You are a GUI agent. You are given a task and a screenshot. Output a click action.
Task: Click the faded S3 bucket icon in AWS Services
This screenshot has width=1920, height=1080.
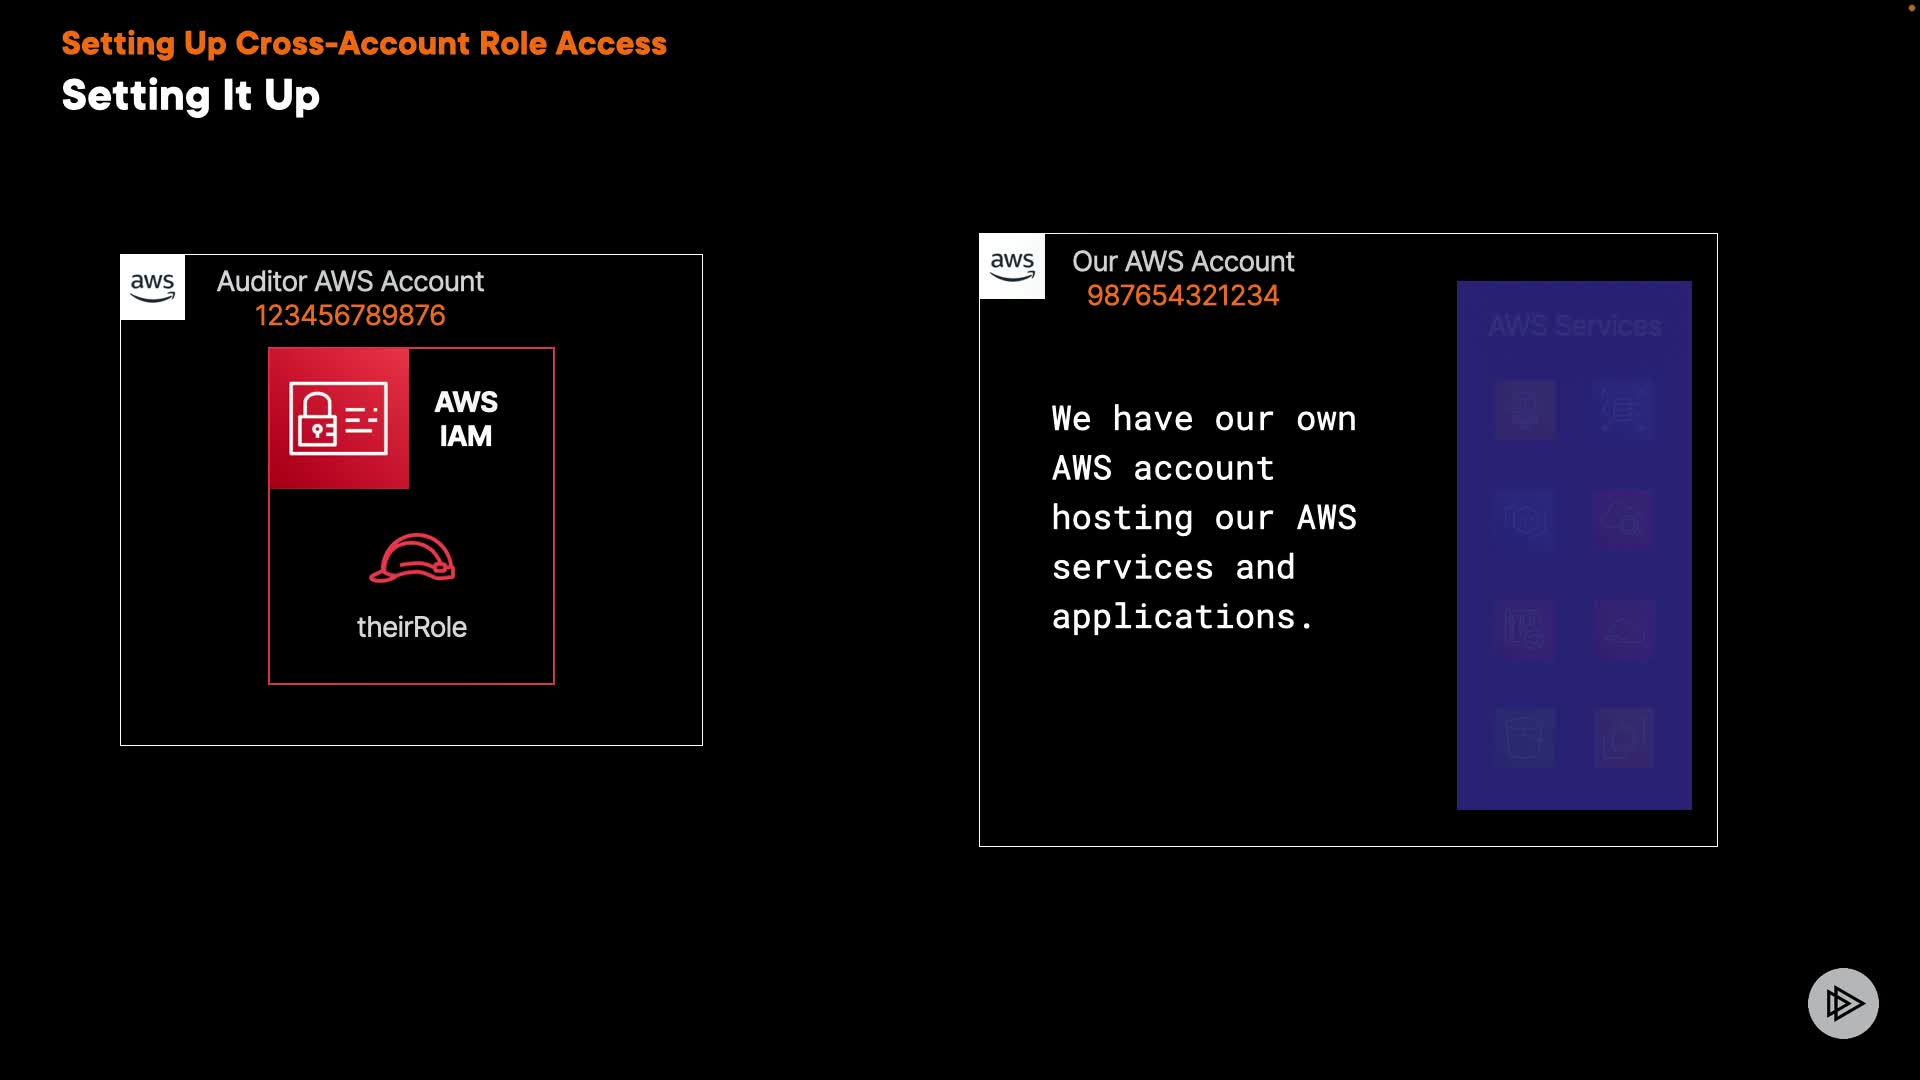click(1525, 738)
